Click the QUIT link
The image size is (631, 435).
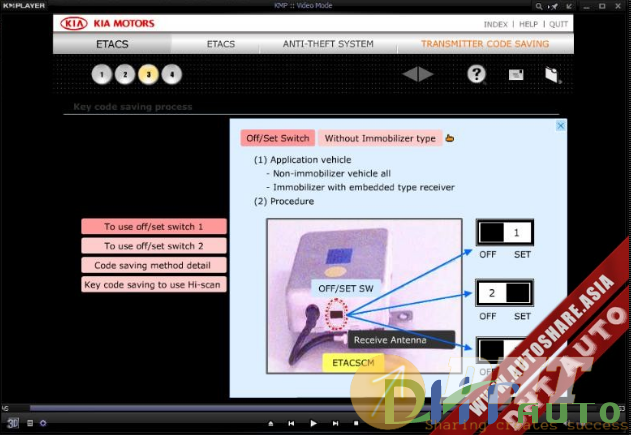tap(559, 24)
